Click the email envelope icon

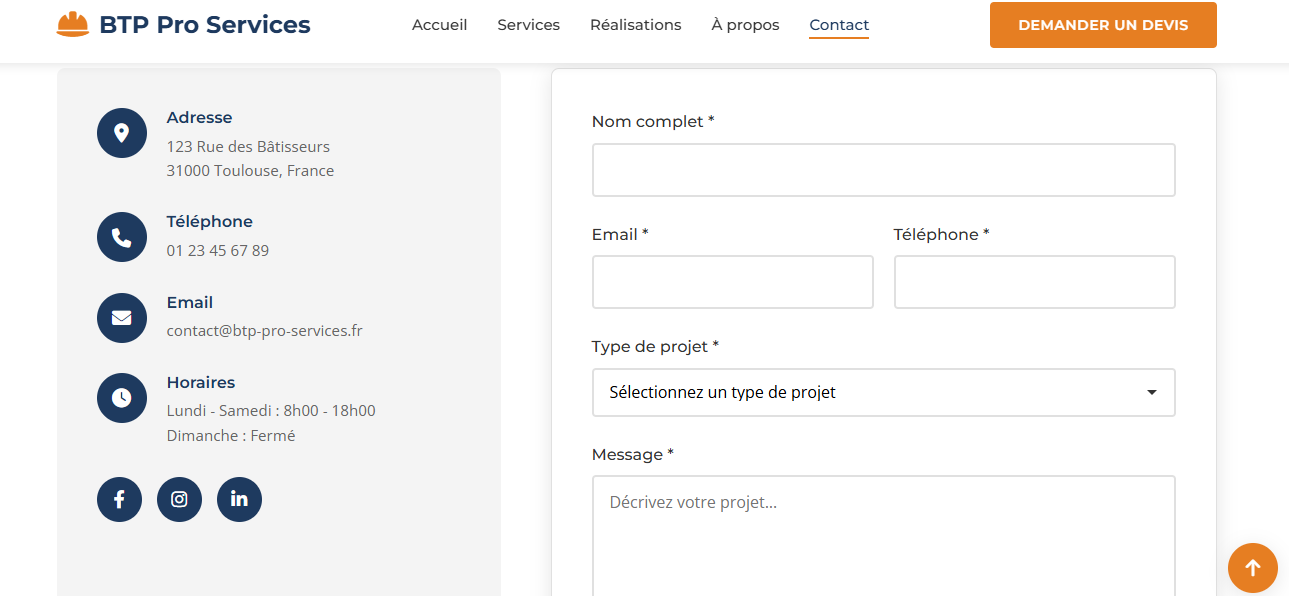(122, 318)
